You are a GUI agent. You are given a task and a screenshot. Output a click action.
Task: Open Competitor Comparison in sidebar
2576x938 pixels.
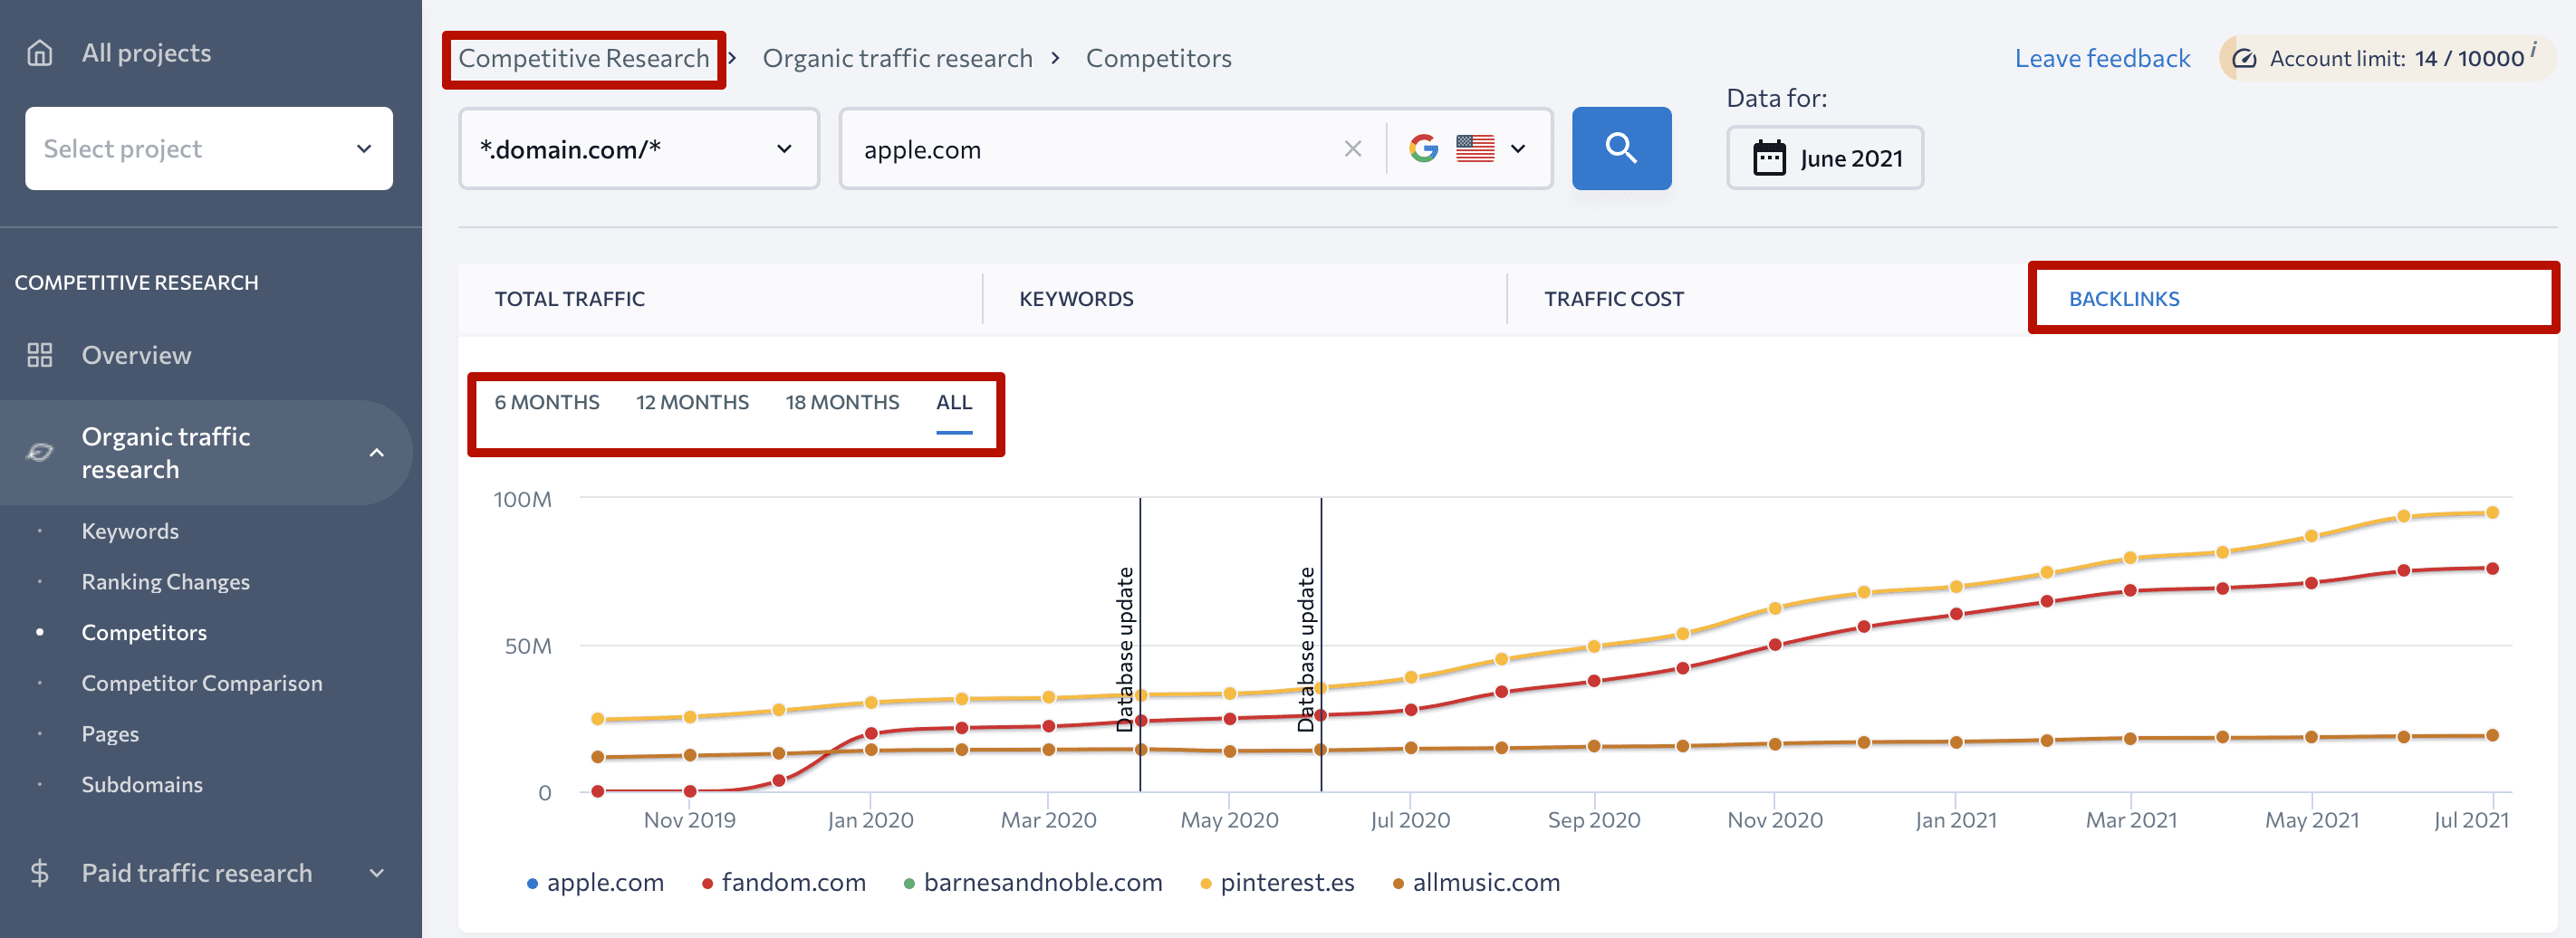tap(202, 683)
